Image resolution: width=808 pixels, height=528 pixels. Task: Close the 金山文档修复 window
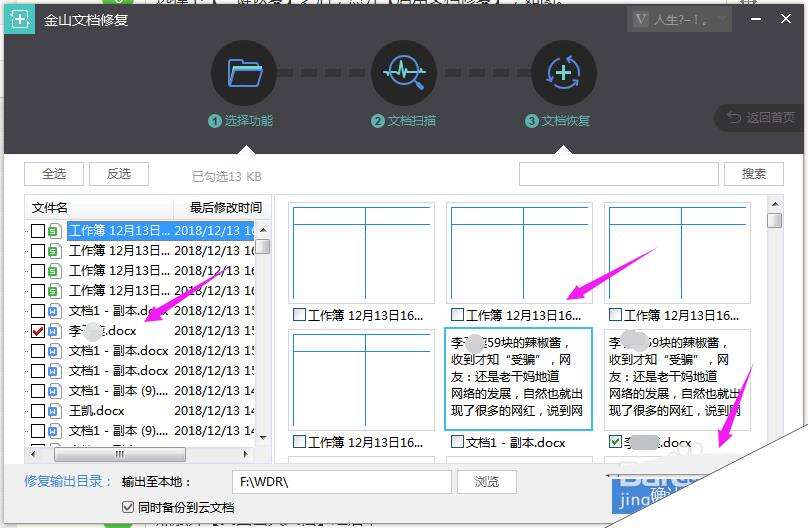click(786, 19)
